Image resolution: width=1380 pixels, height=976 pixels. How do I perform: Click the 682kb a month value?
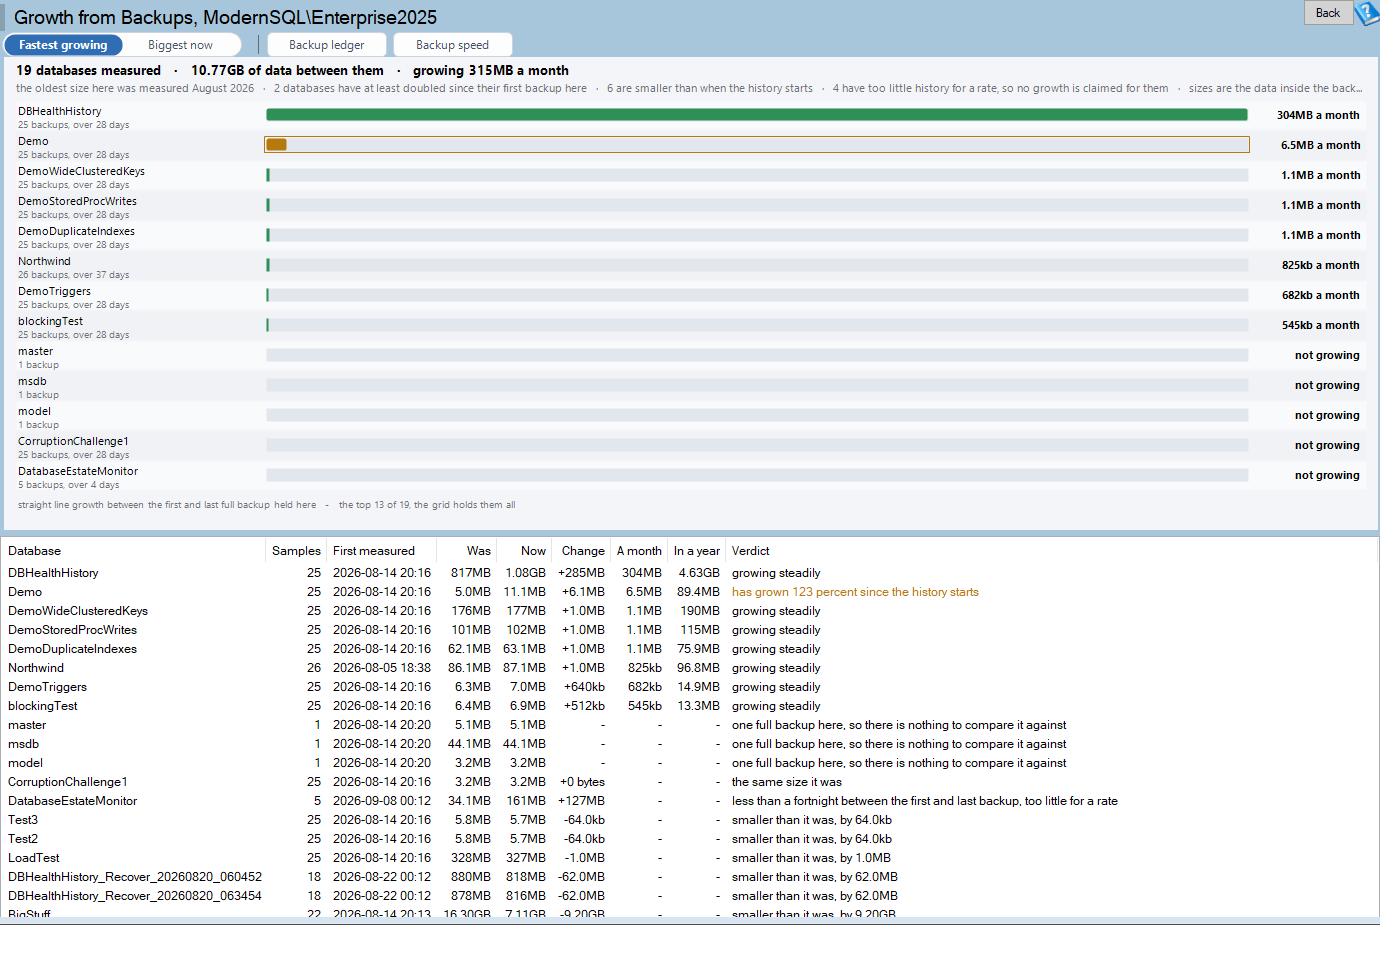1320,295
